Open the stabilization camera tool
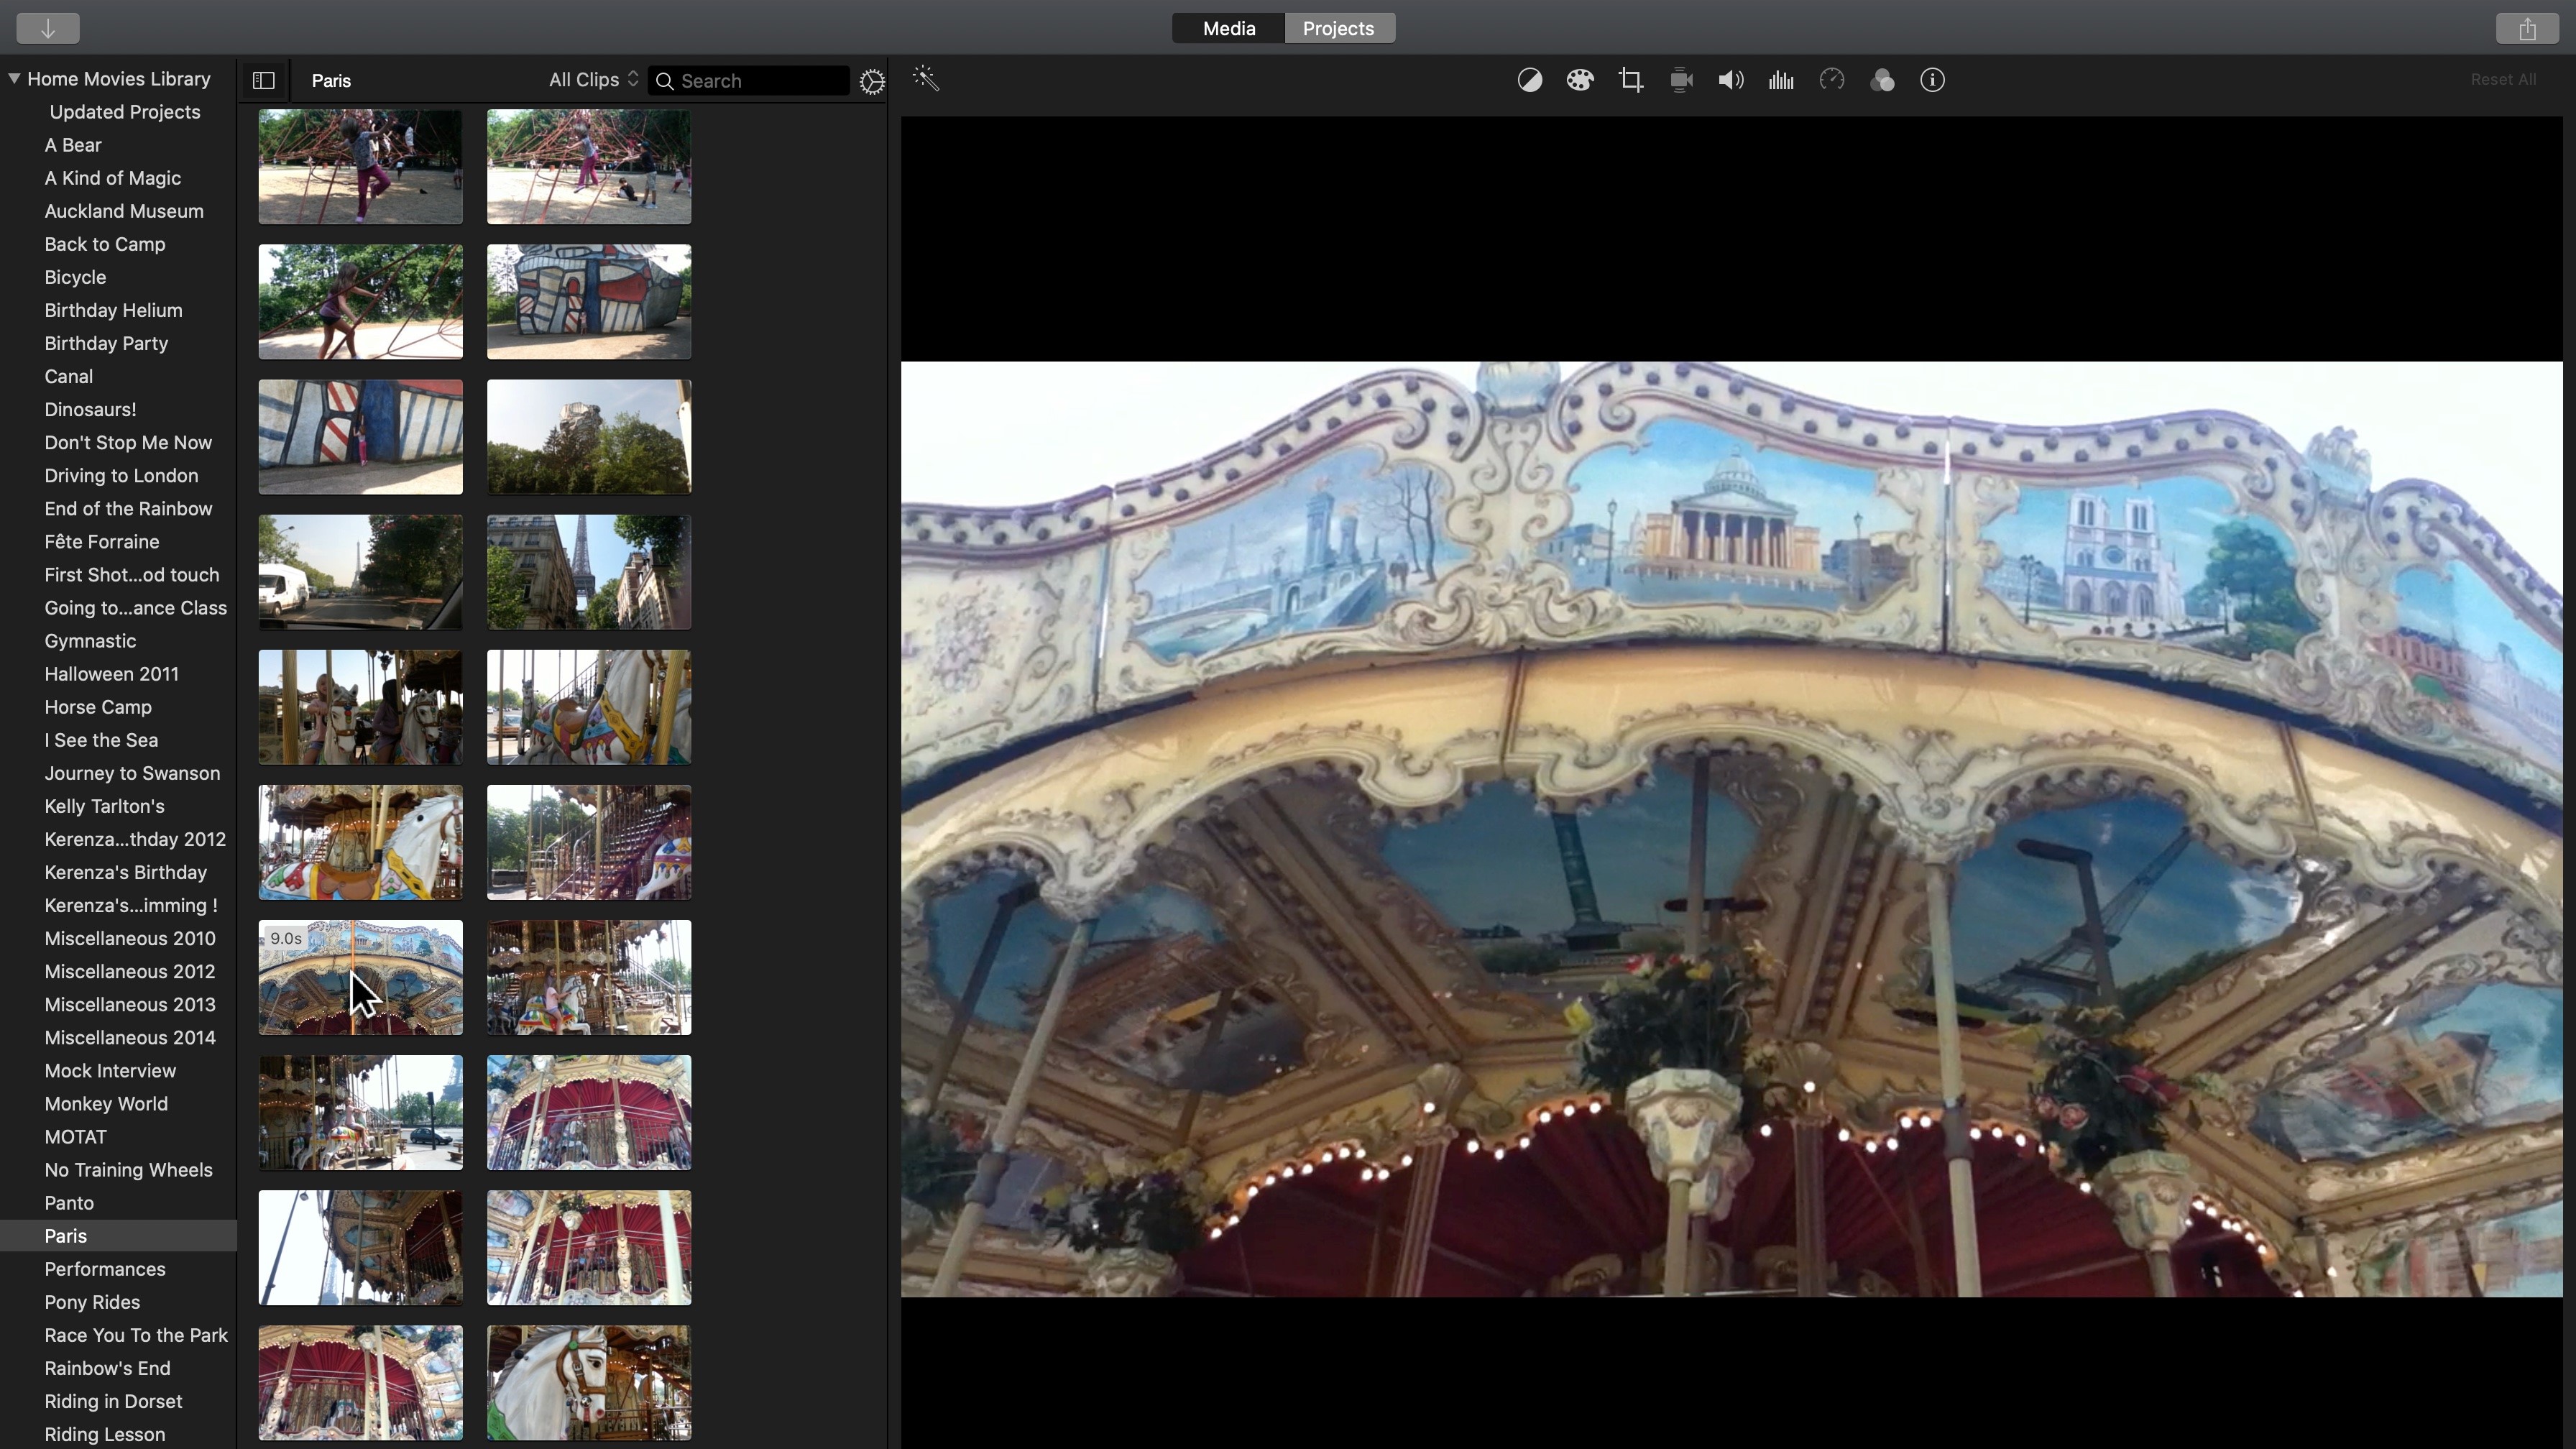 1681,80
